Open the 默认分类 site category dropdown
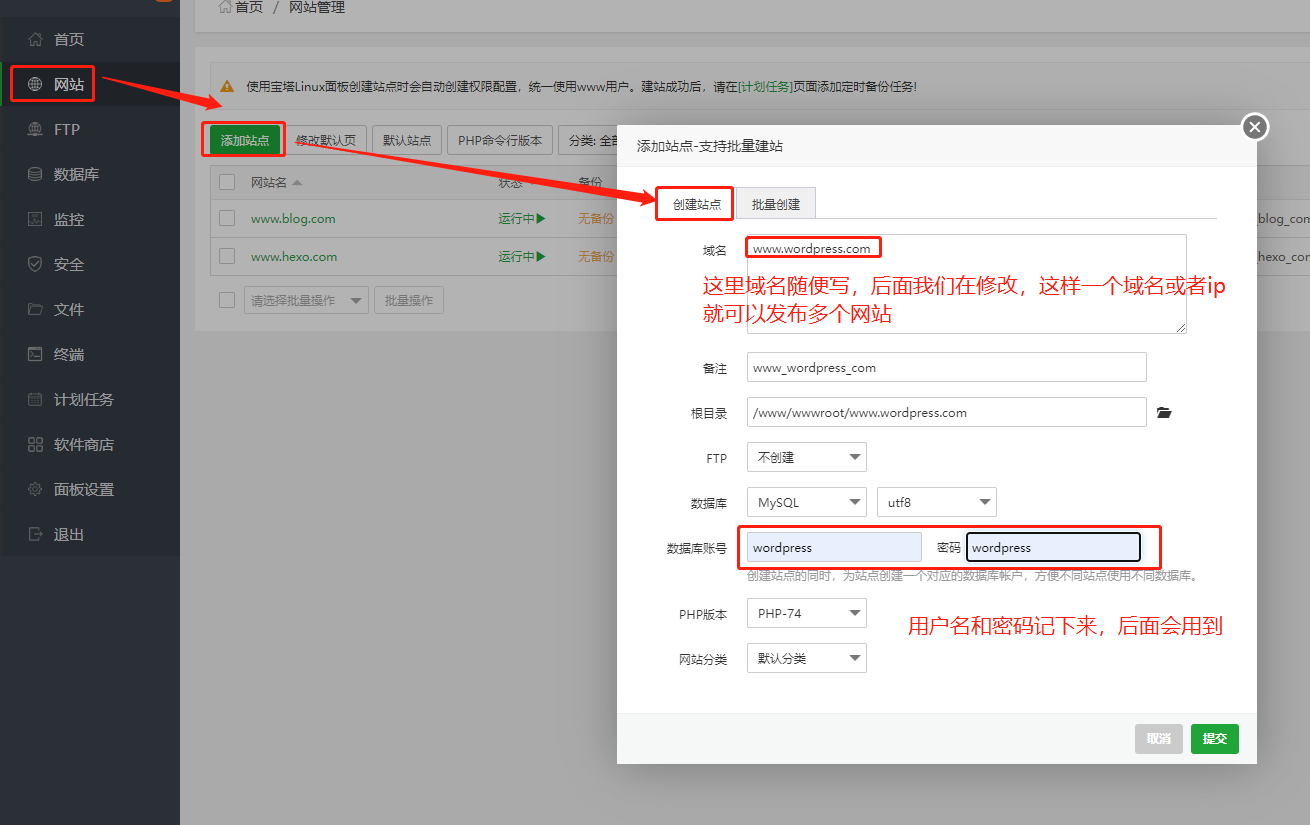Viewport: 1310px width, 825px height. point(806,658)
